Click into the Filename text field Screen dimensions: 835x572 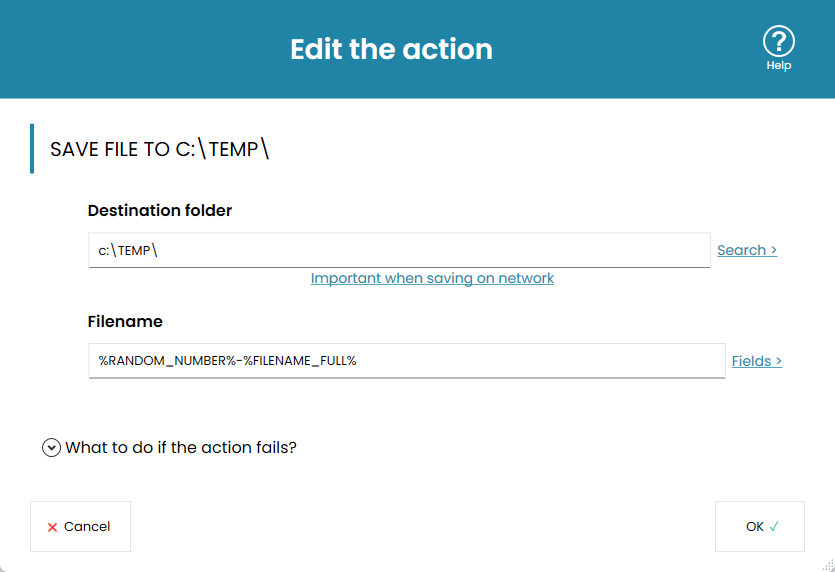(406, 361)
